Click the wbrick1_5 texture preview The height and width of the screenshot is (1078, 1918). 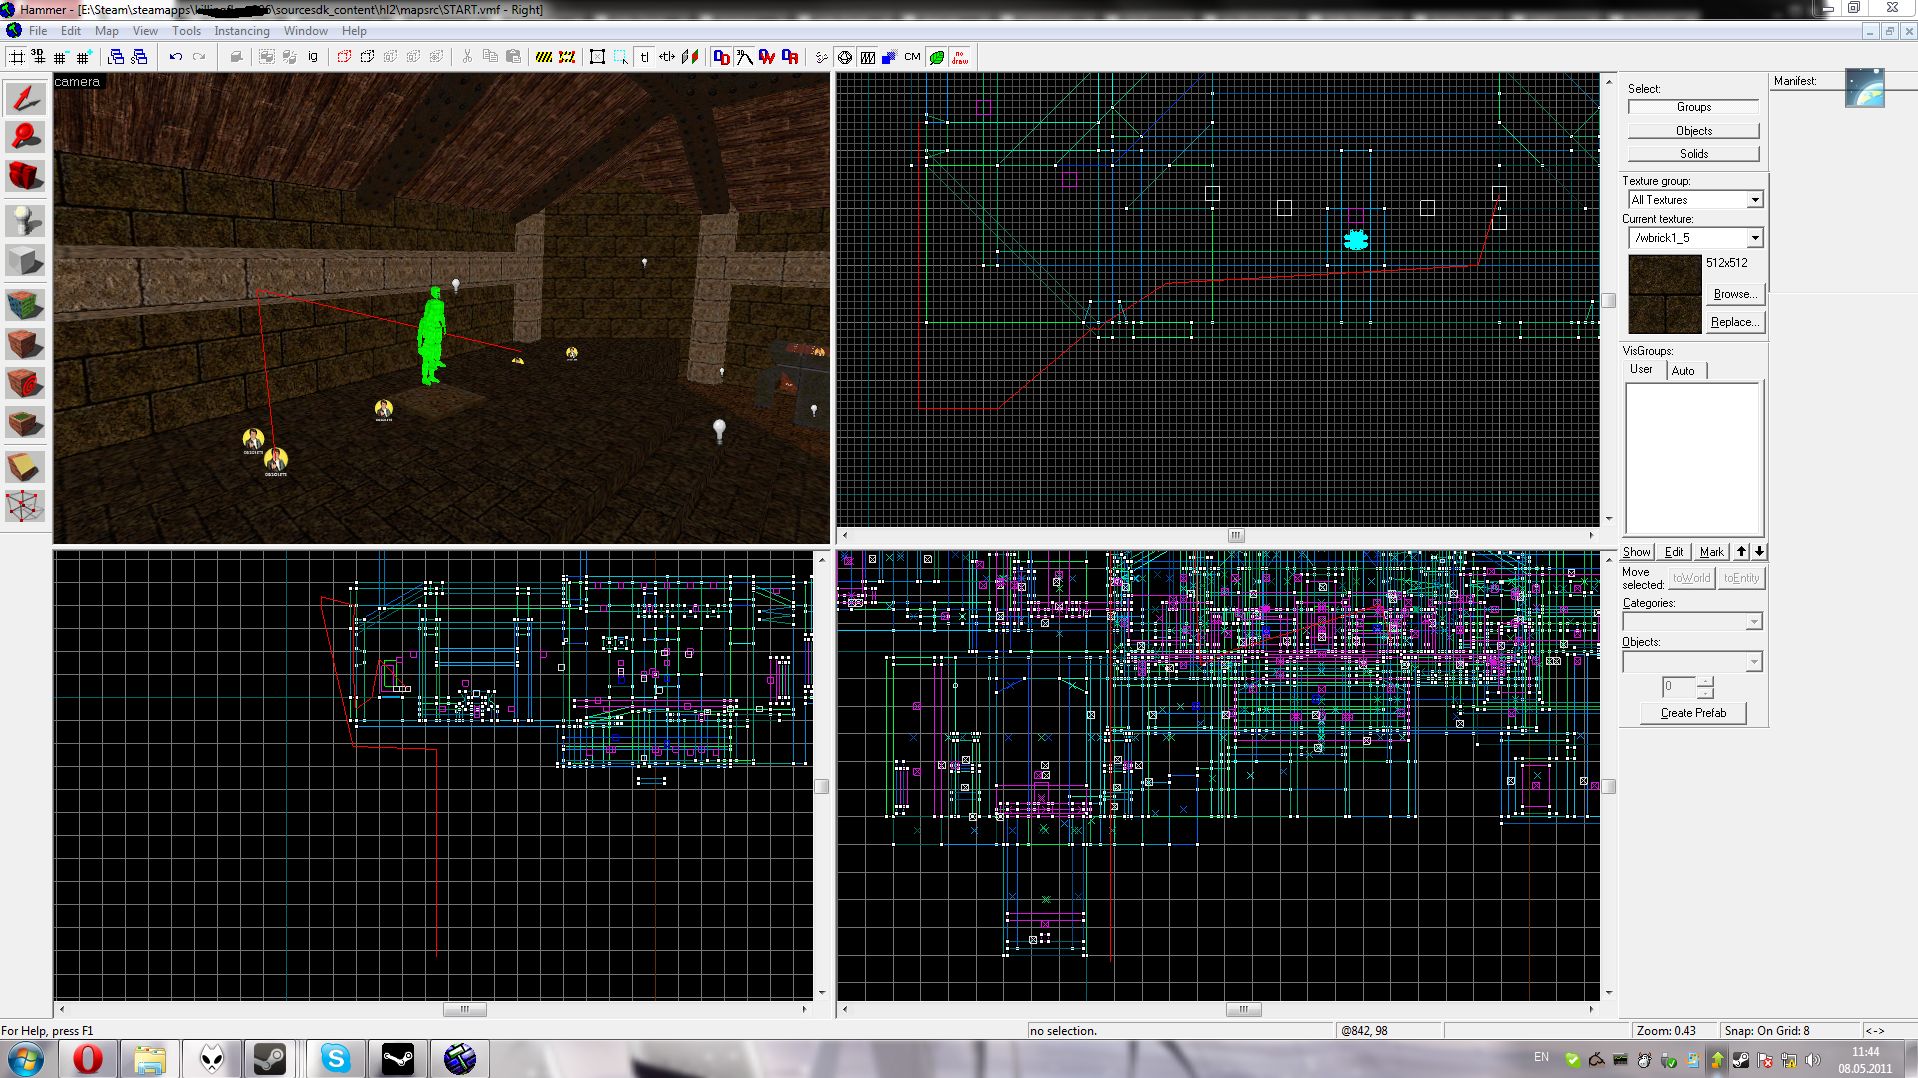click(x=1665, y=294)
